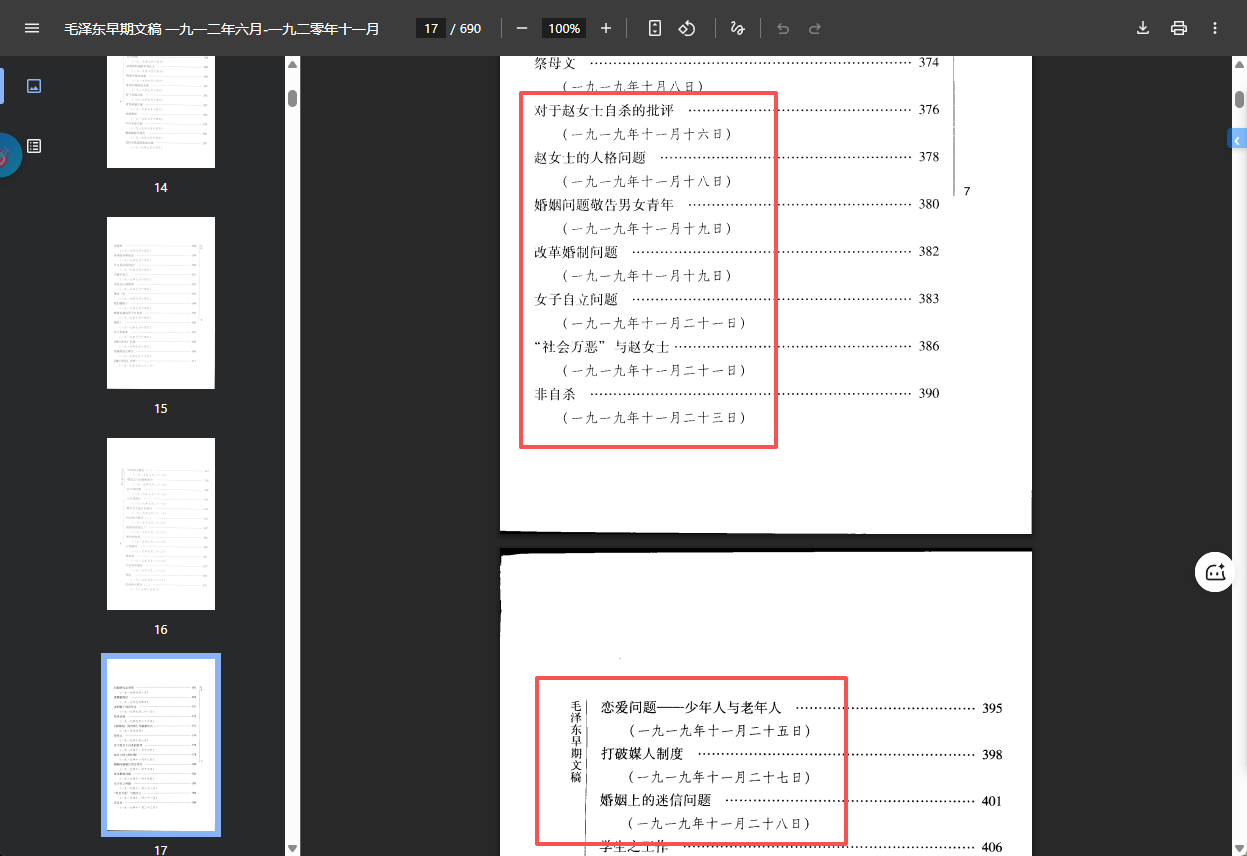Select page 16 thumbnail
1247x856 pixels.
point(161,524)
